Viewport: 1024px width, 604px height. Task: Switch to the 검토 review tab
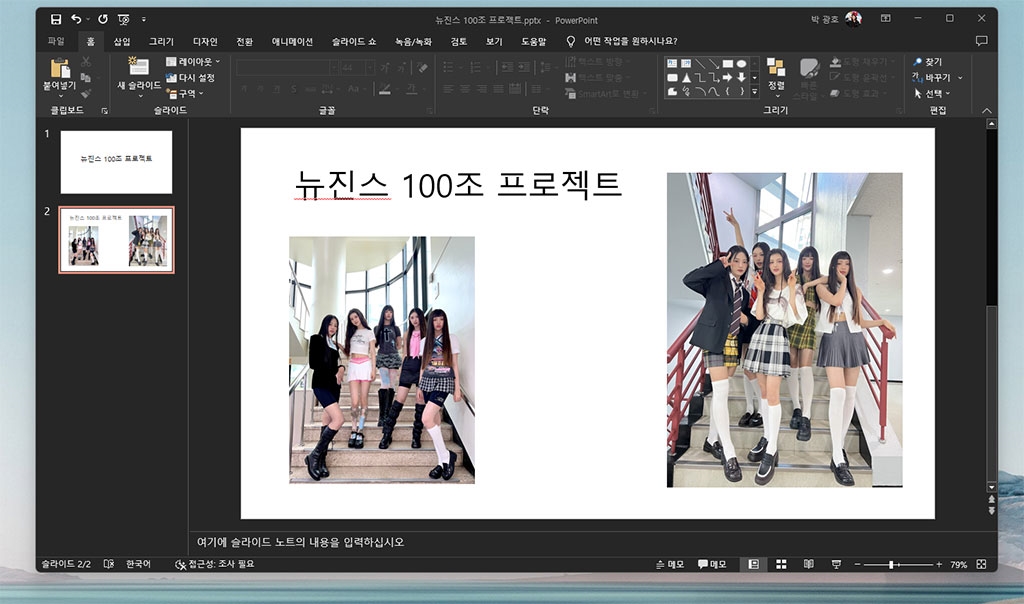(458, 41)
